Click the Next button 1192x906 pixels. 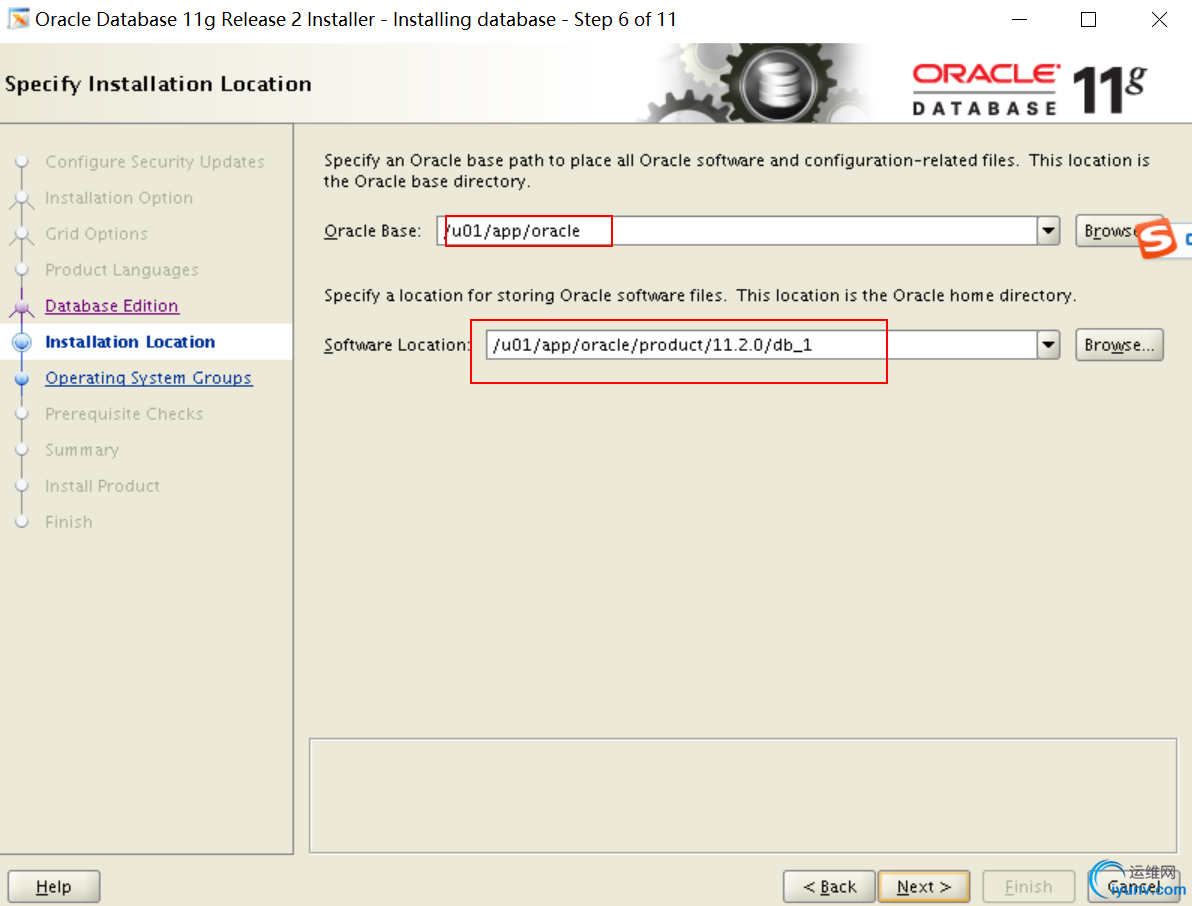pyautogui.click(x=924, y=886)
